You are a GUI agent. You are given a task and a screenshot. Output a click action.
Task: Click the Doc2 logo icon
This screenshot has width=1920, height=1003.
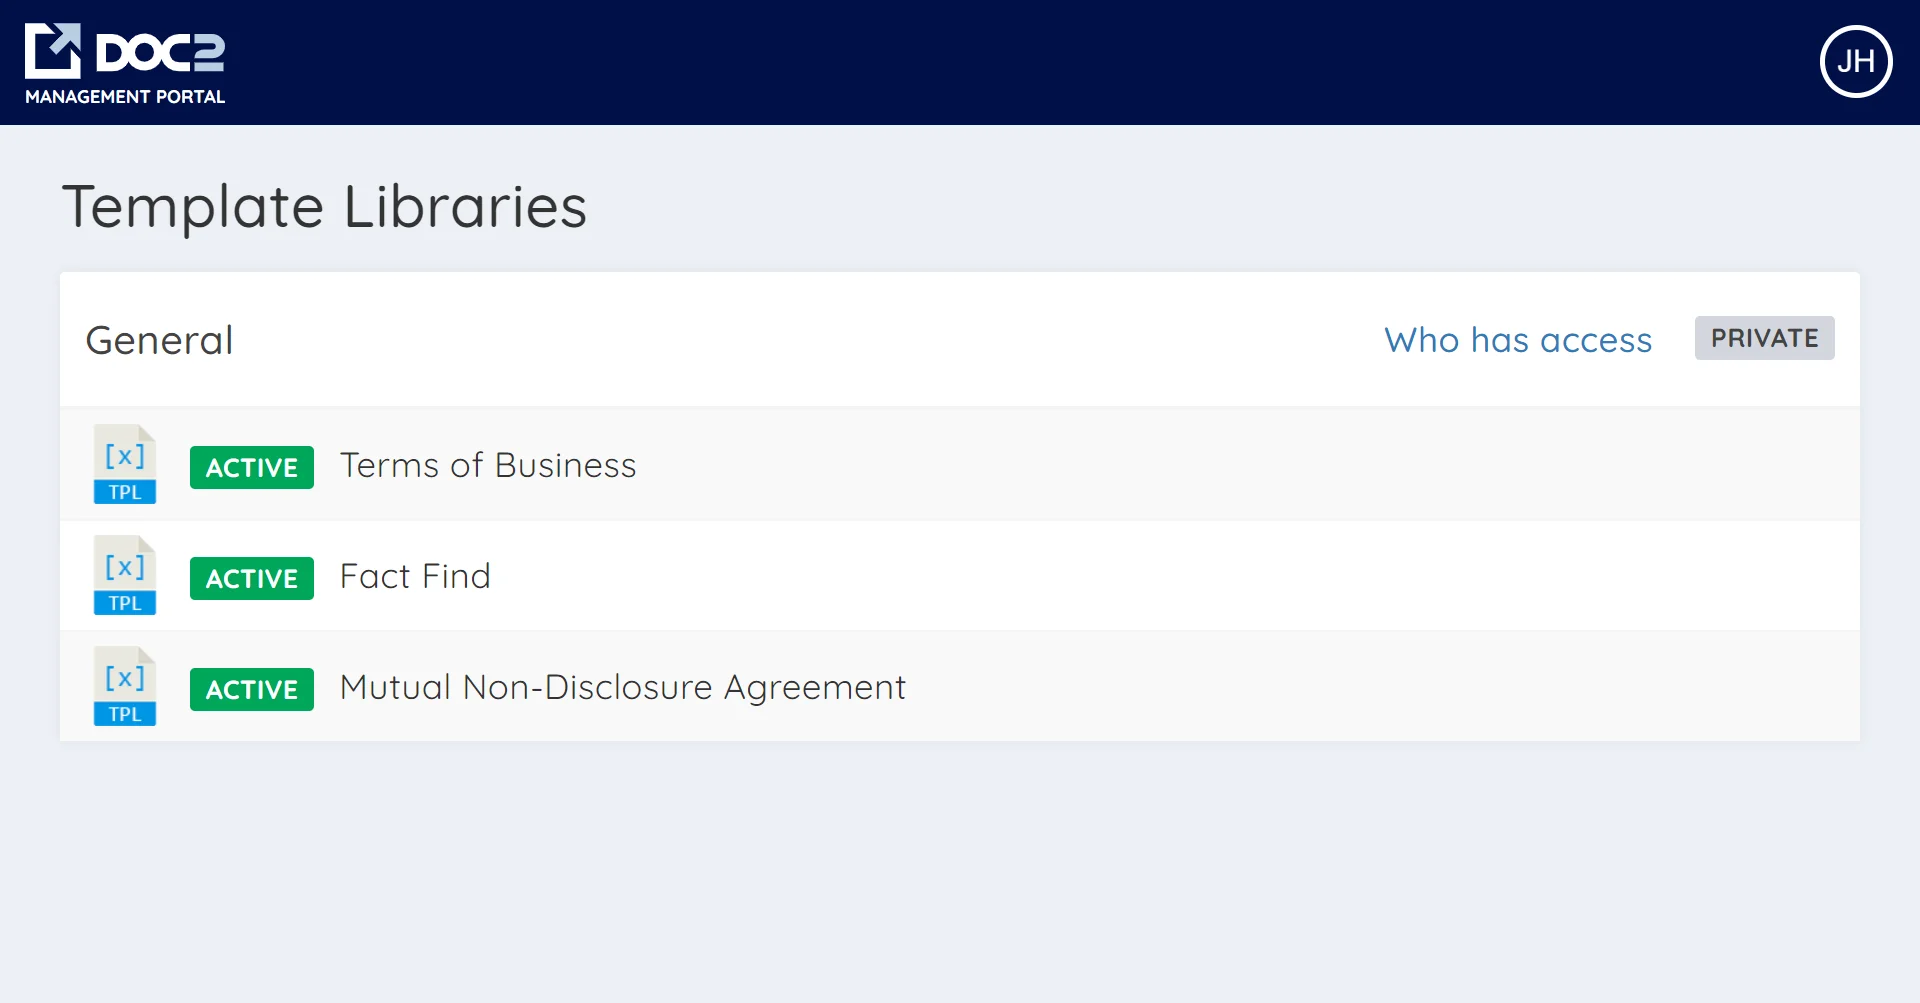click(x=52, y=50)
